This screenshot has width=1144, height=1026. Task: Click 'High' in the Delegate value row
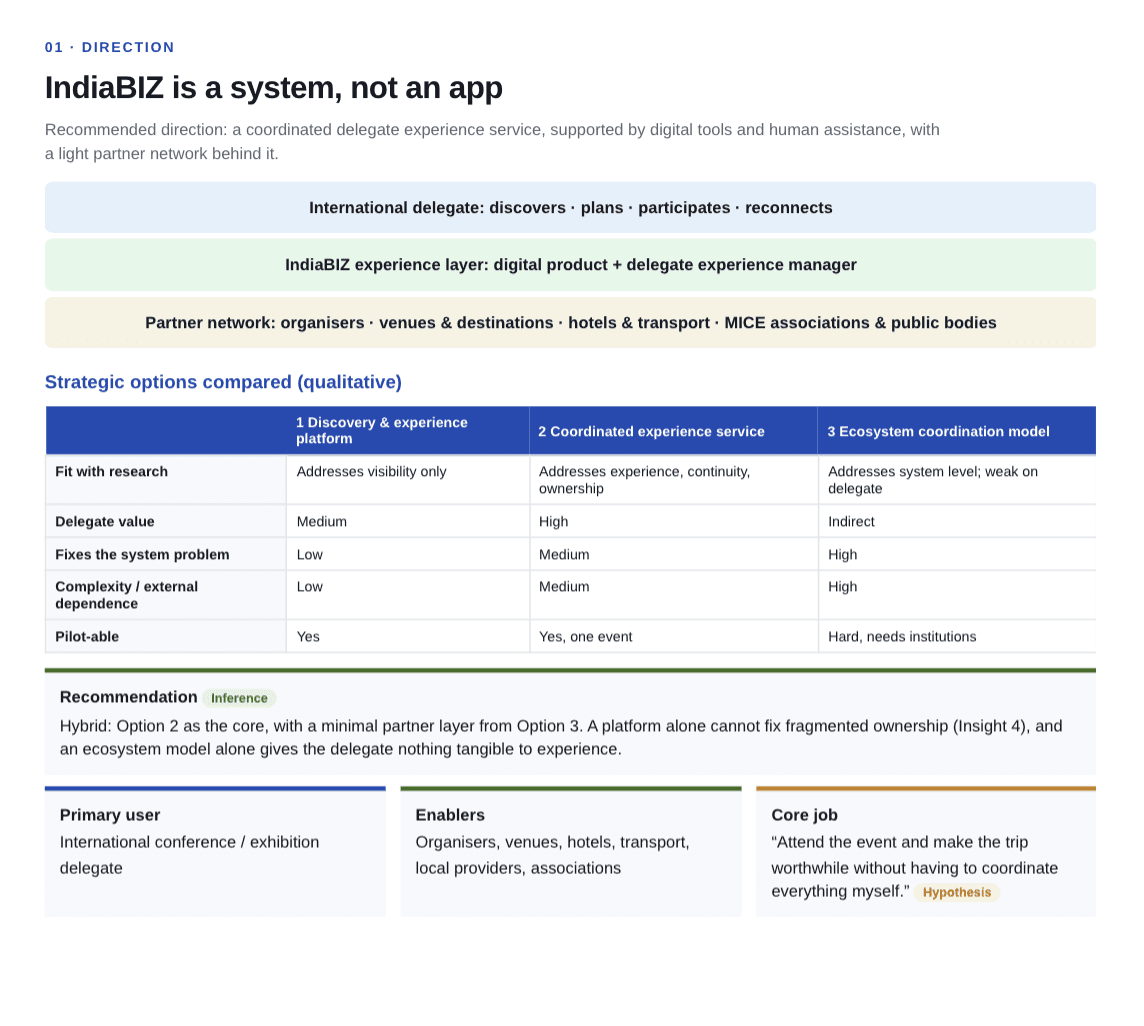(x=554, y=522)
